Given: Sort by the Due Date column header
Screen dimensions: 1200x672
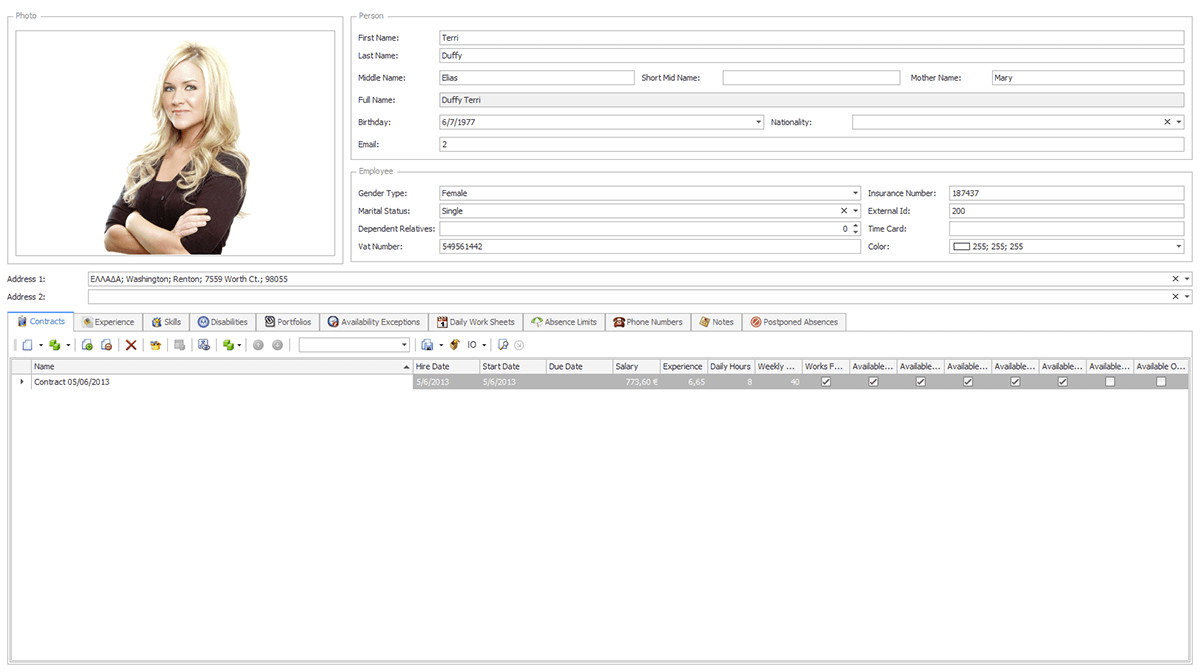Looking at the screenshot, I should tap(579, 367).
